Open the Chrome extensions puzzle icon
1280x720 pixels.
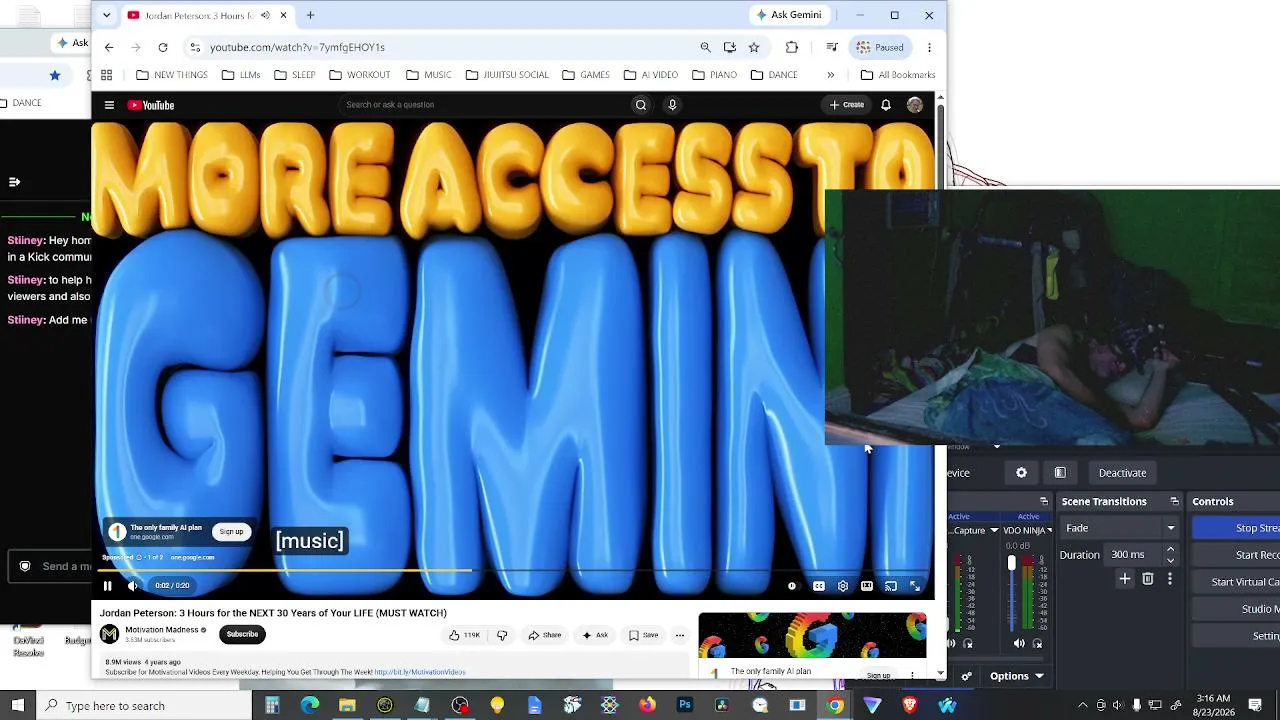(x=792, y=47)
